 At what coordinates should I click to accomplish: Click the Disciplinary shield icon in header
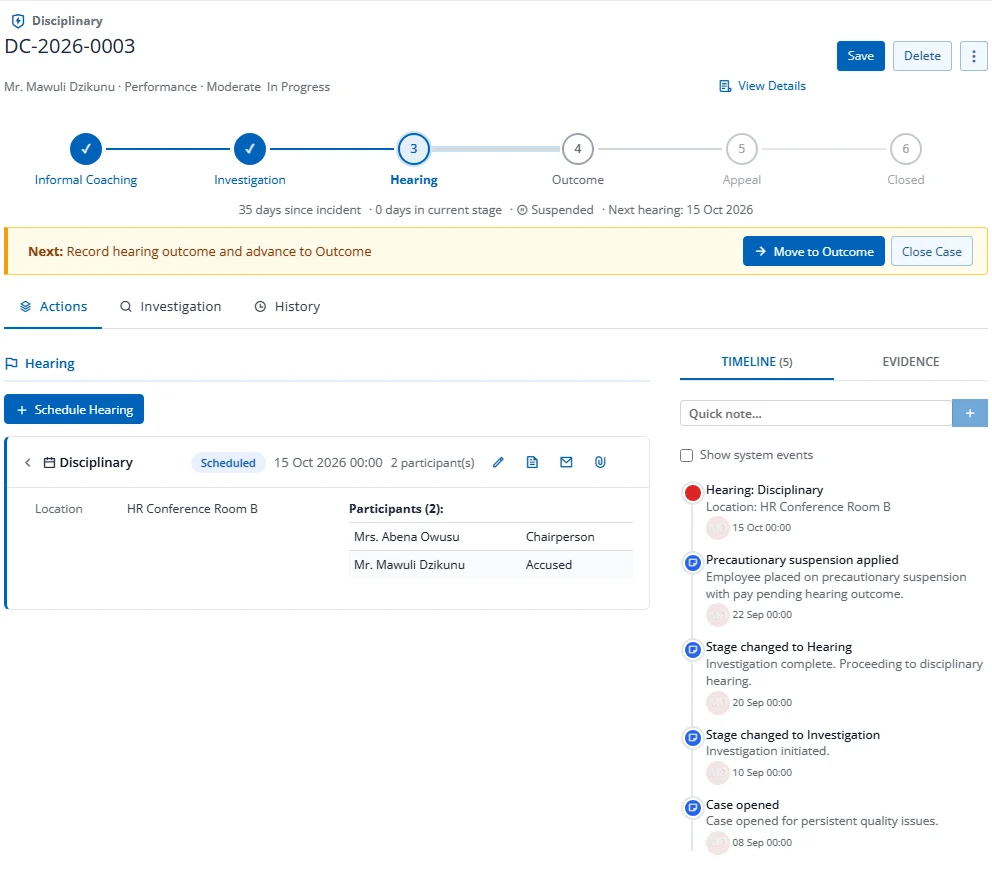(x=18, y=21)
